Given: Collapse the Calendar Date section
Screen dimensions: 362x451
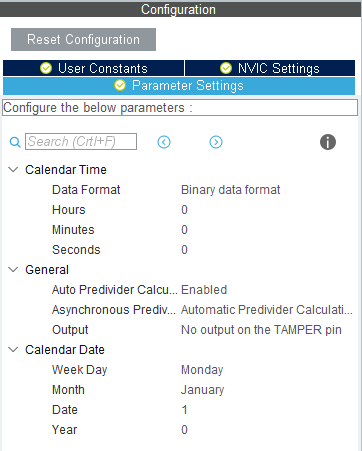Looking at the screenshot, I should [13, 350].
